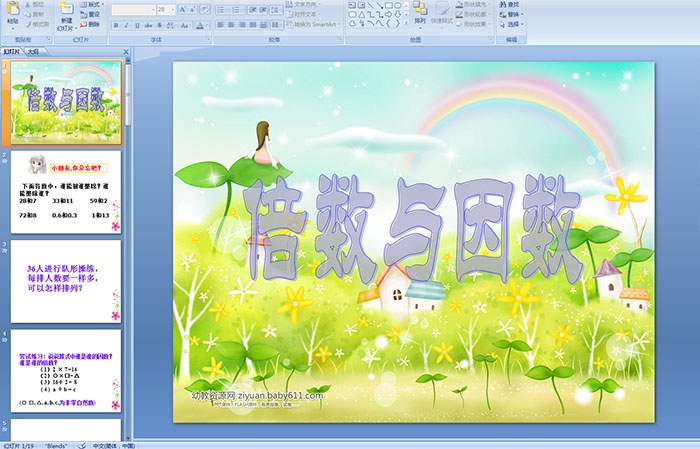Select slide 2 thumbnail with 小朋友 question
The height and width of the screenshot is (449, 700).
click(66, 192)
